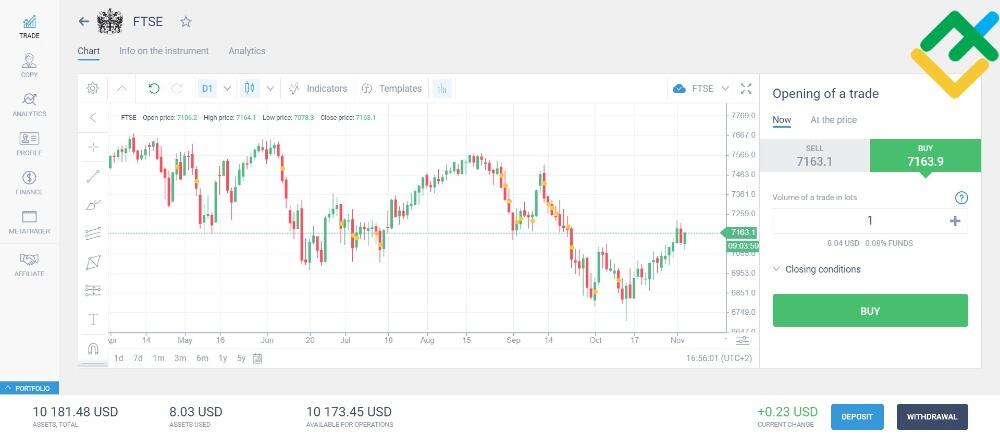Toggle fullscreen chart mode
1000x437 pixels.
[x=746, y=89]
